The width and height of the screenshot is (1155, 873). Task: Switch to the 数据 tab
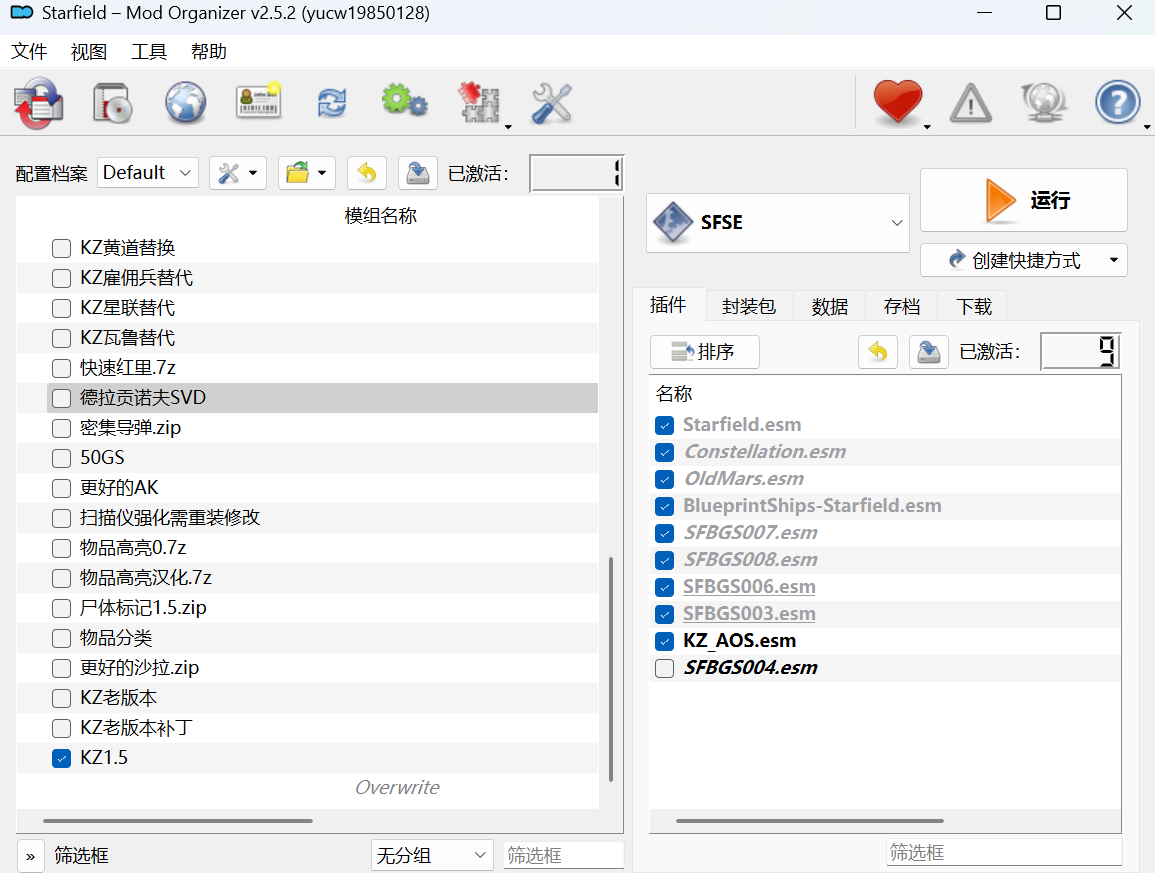tap(829, 306)
